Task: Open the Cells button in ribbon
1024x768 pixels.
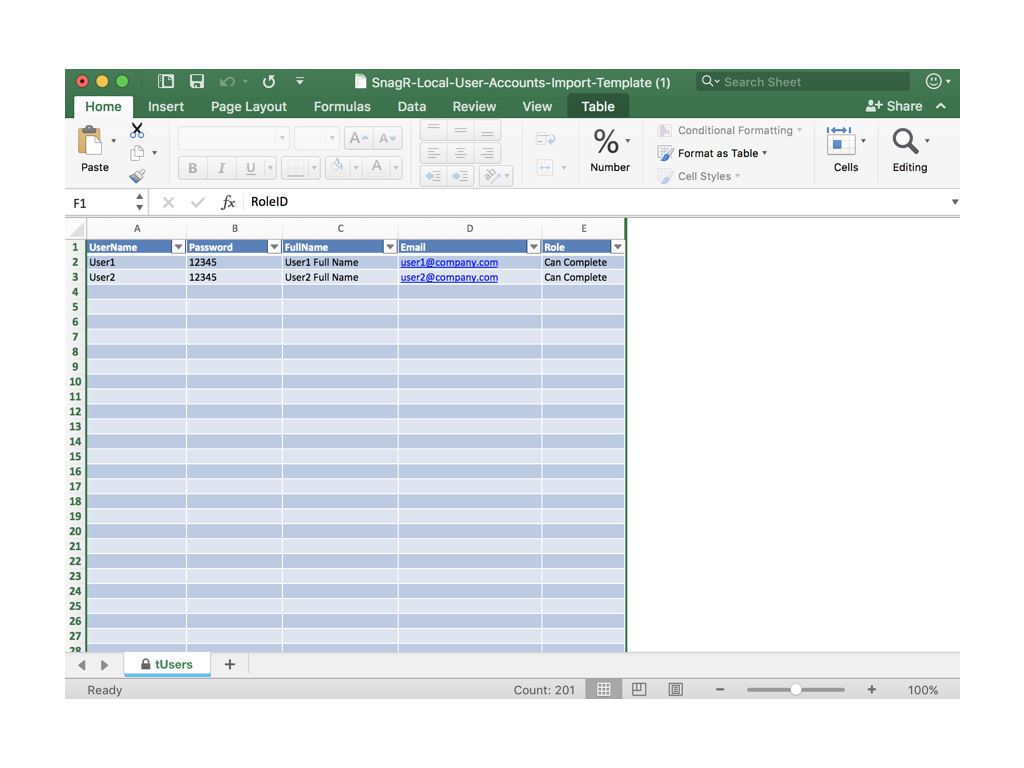Action: point(846,150)
